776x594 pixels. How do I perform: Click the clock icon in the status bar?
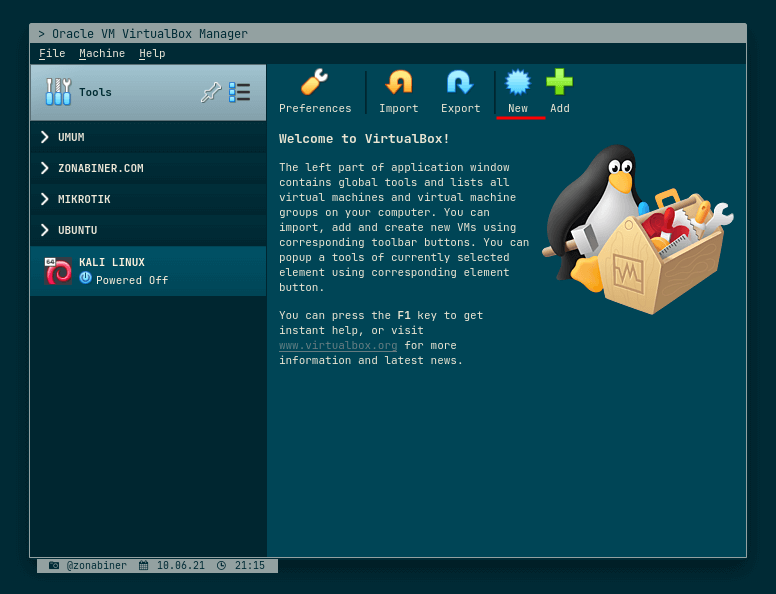[x=221, y=565]
